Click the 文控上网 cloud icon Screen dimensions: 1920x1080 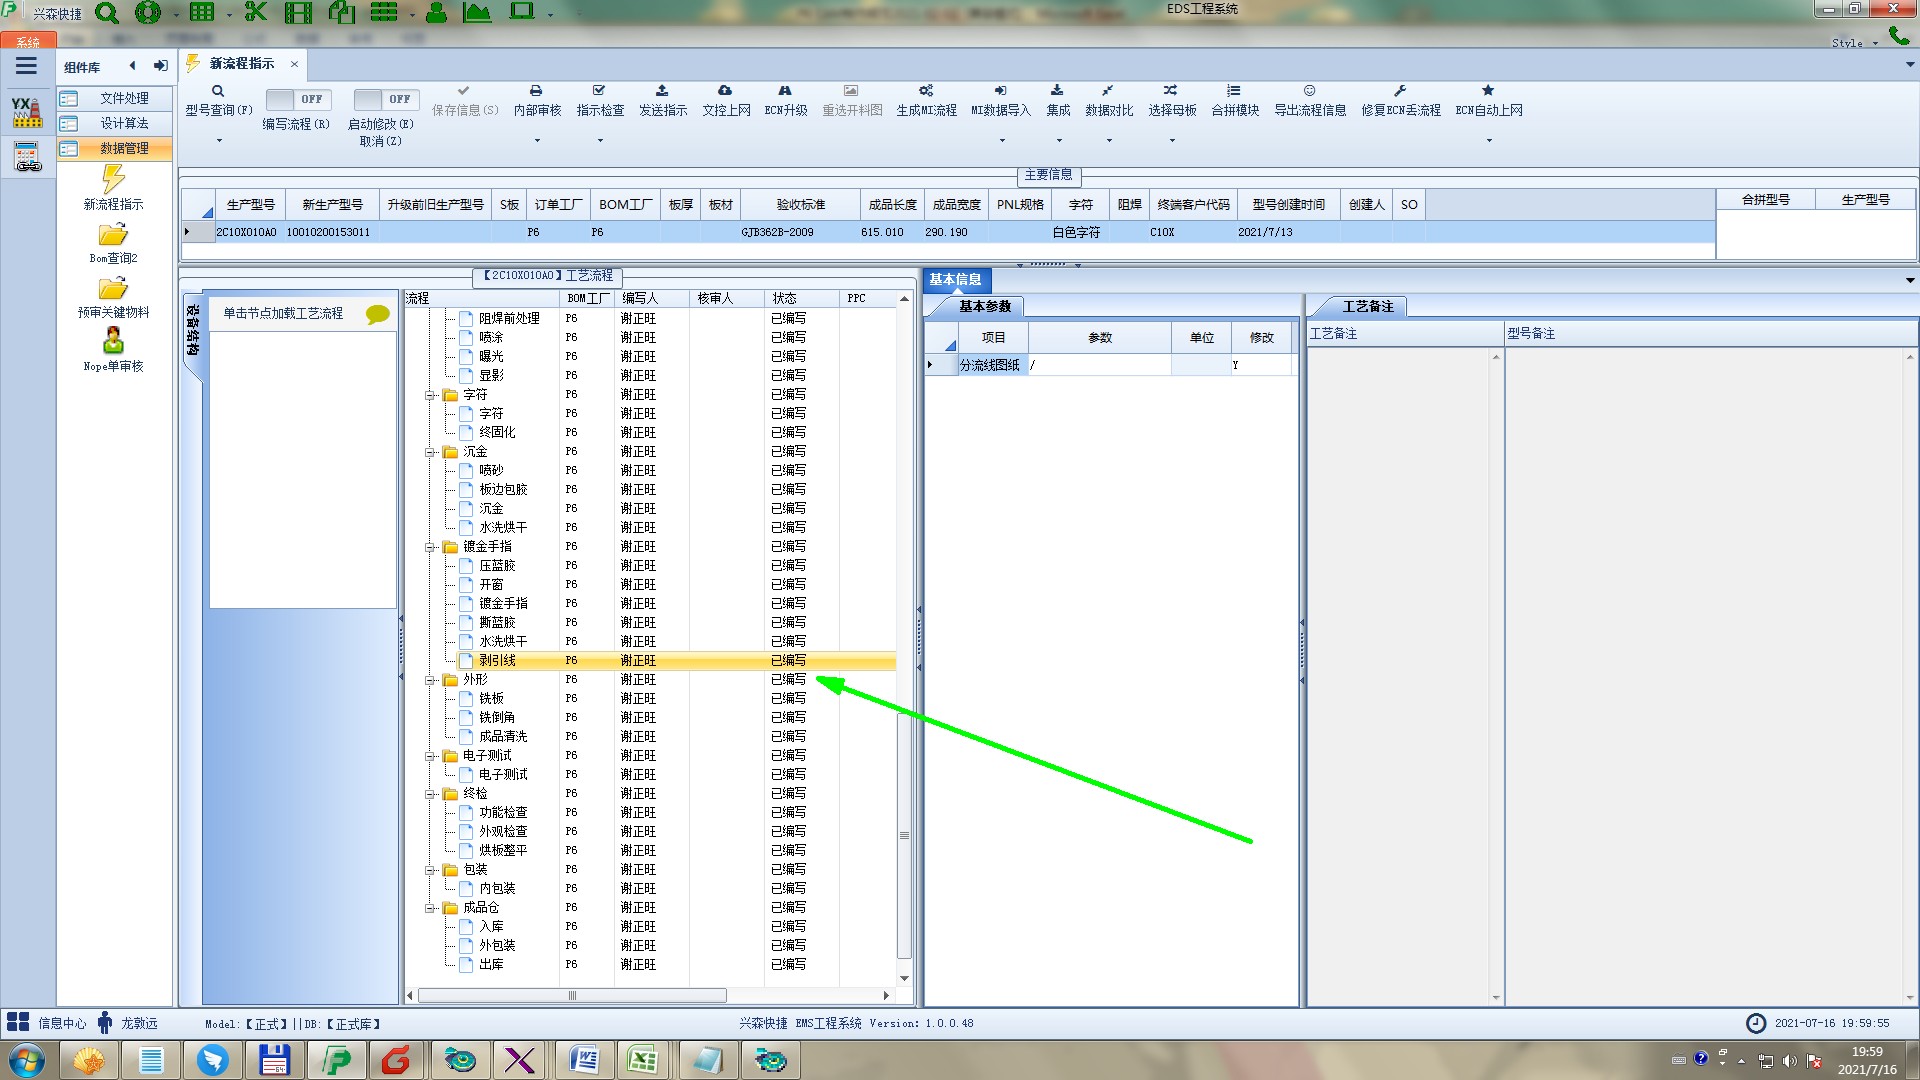[725, 90]
